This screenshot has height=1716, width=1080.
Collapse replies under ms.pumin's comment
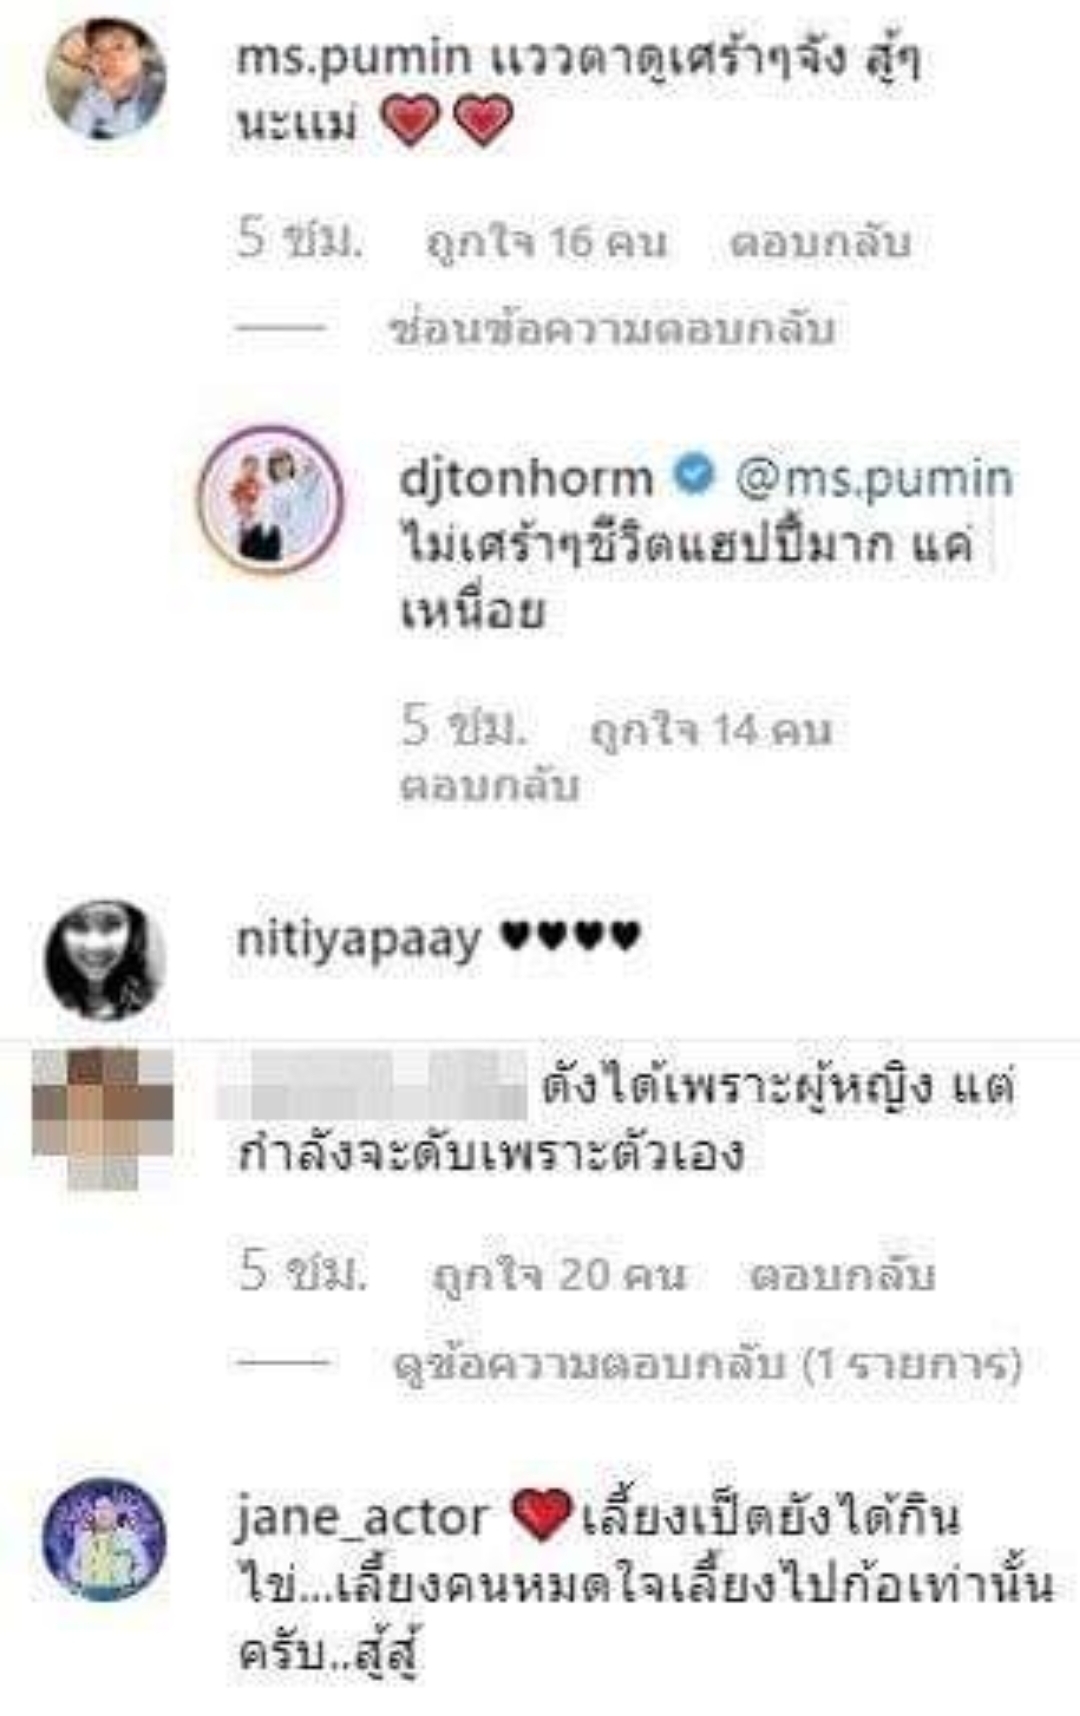pyautogui.click(x=612, y=329)
